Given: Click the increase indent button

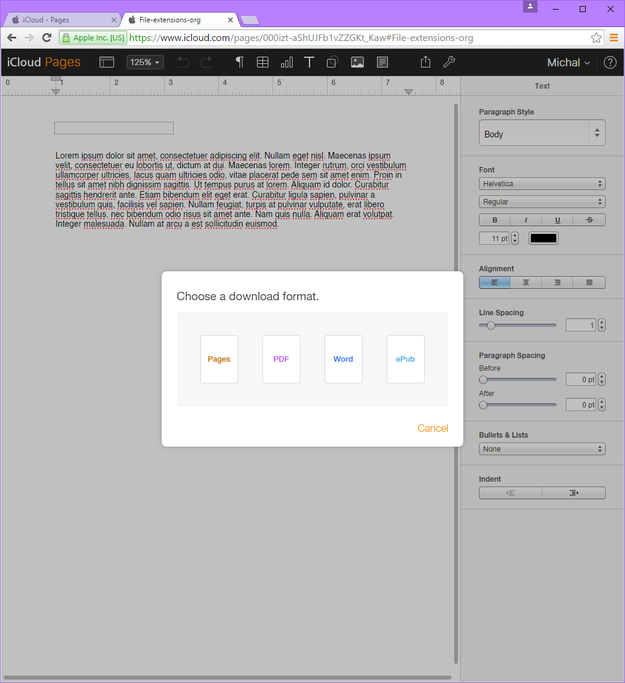Looking at the screenshot, I should (x=574, y=493).
